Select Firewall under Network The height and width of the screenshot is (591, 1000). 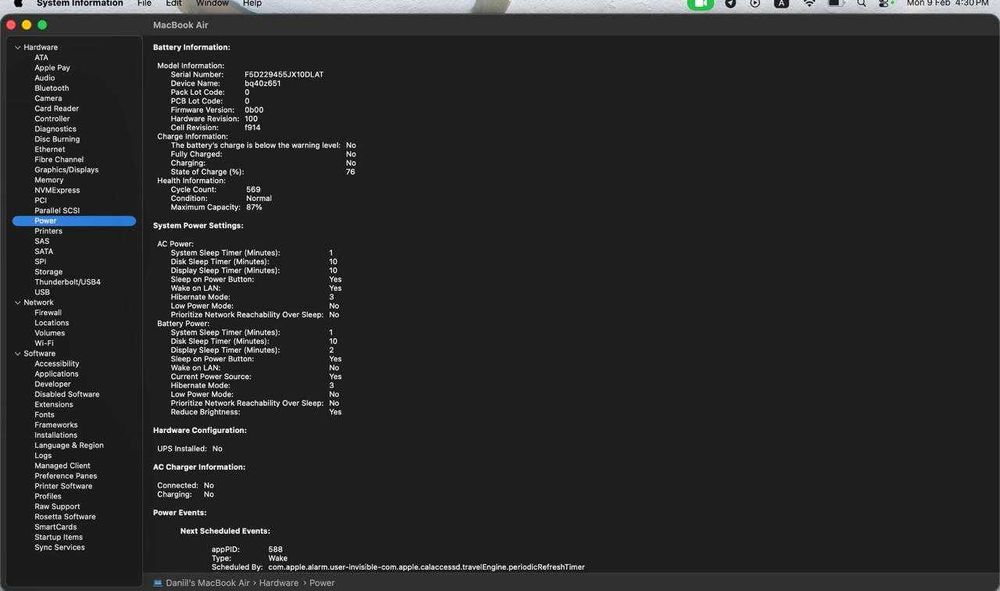(x=48, y=312)
